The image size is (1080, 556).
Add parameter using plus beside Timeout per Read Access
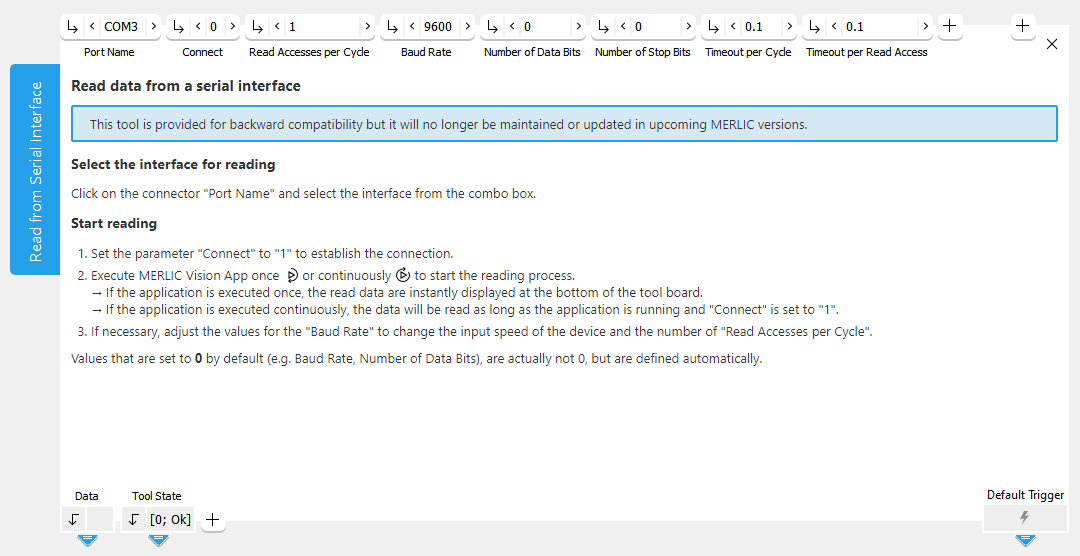click(949, 26)
